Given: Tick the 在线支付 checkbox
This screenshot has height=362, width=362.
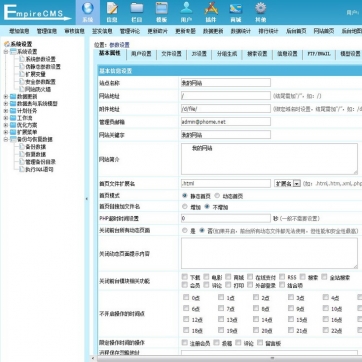Looking at the screenshot, I should 250,277.
